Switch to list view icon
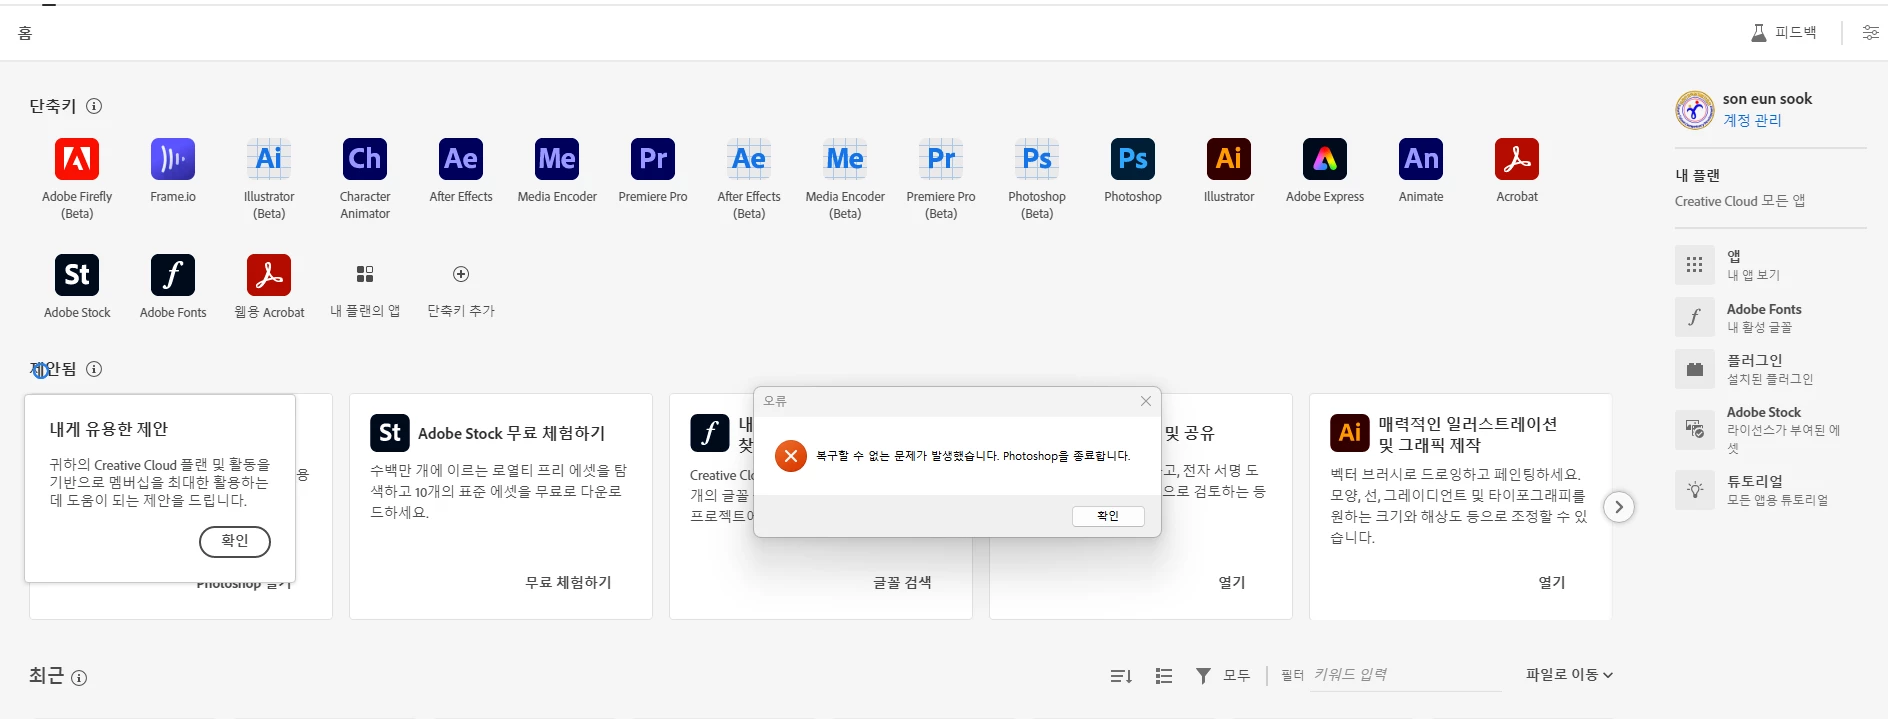The height and width of the screenshot is (719, 1888). [1163, 676]
